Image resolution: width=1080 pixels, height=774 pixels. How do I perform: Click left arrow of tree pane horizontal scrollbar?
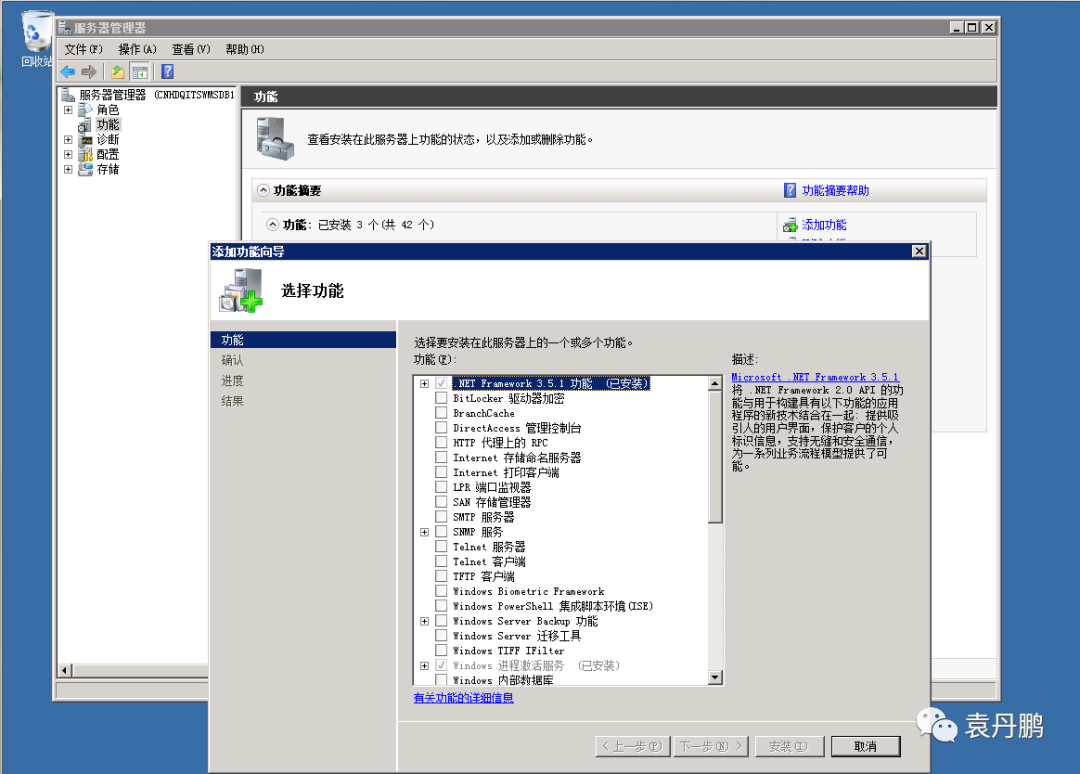pyautogui.click(x=65, y=670)
